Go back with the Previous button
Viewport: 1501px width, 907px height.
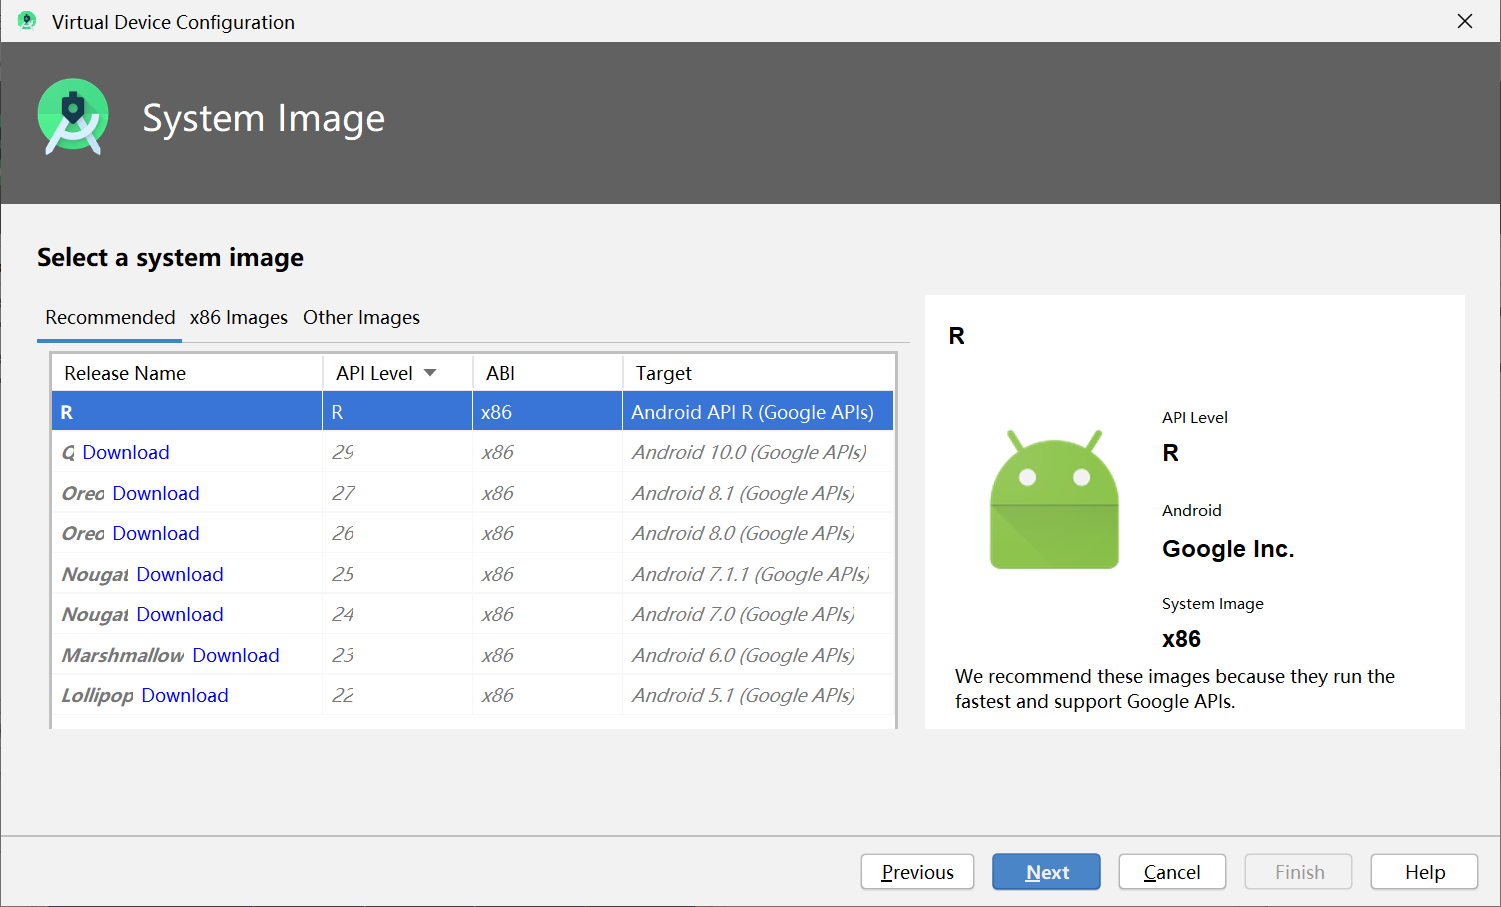(x=917, y=872)
